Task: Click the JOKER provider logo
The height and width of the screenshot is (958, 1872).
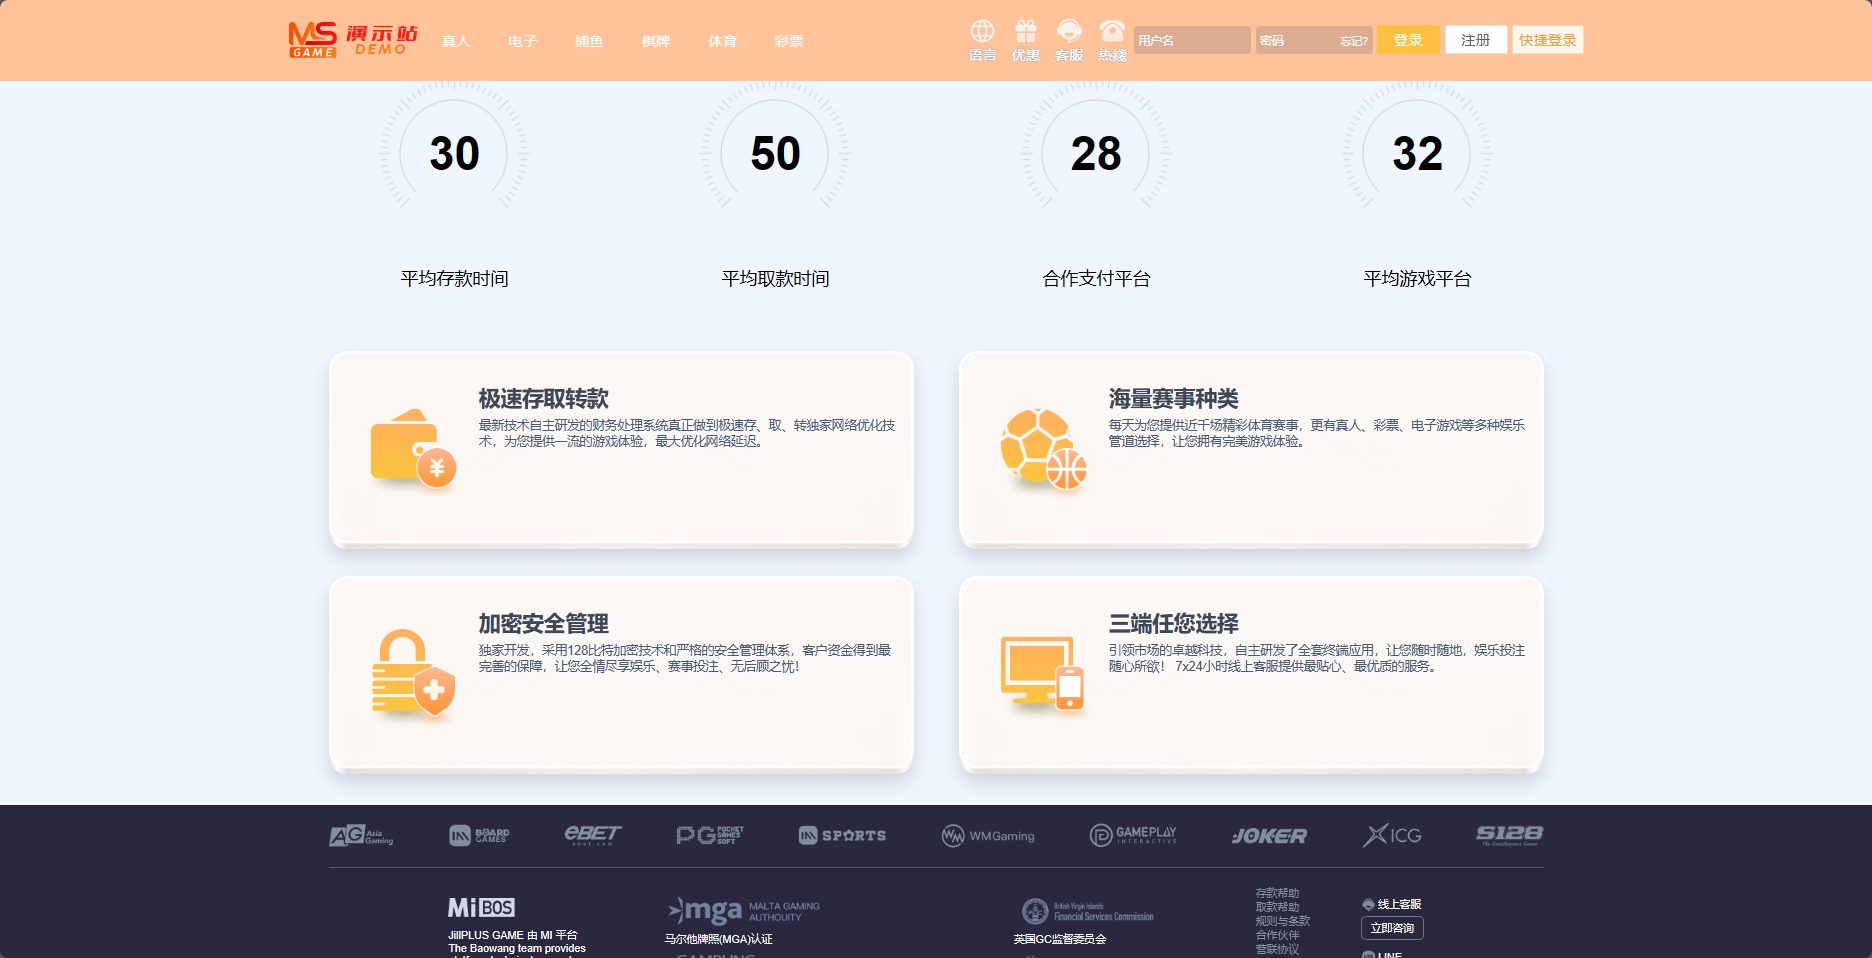Action: point(1269,836)
